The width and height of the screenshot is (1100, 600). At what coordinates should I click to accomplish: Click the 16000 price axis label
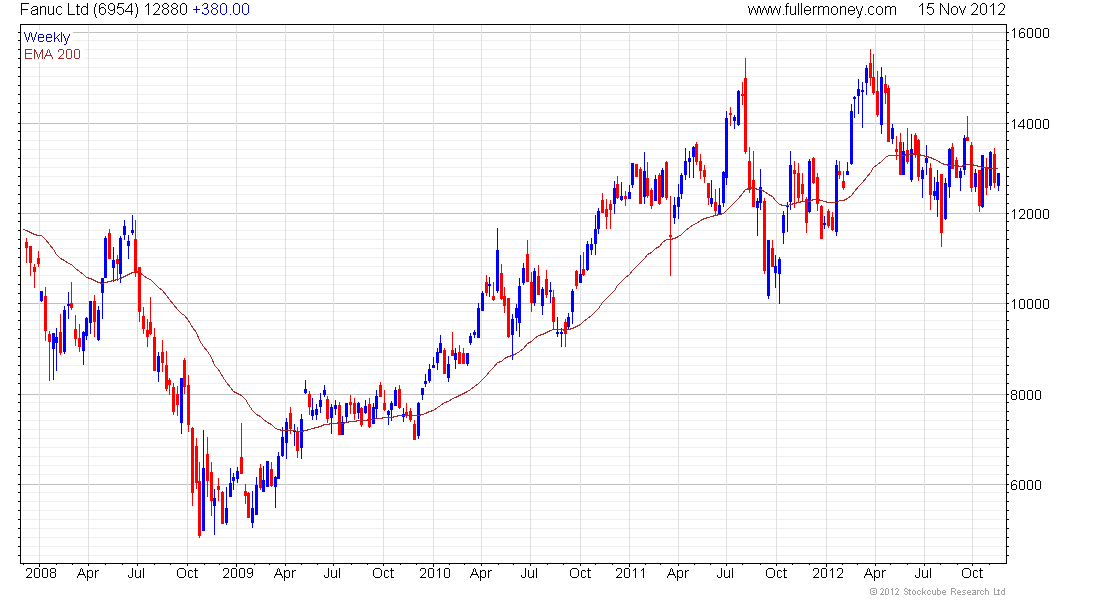point(1031,34)
